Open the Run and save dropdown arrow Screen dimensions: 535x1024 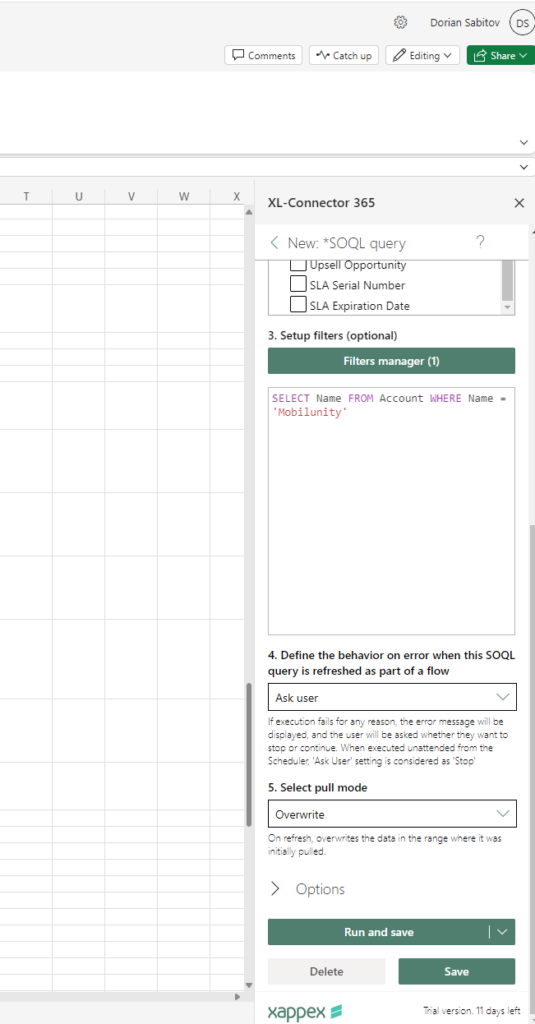(x=502, y=932)
